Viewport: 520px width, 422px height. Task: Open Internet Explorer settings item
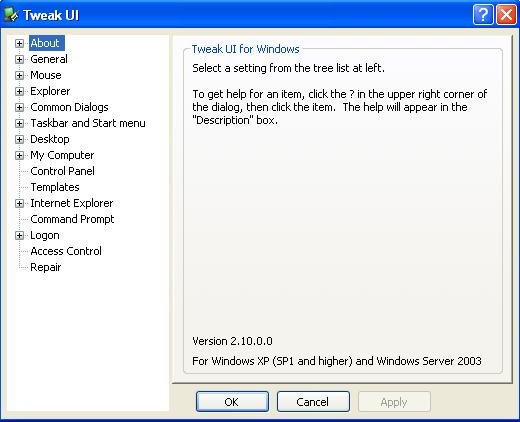point(72,203)
